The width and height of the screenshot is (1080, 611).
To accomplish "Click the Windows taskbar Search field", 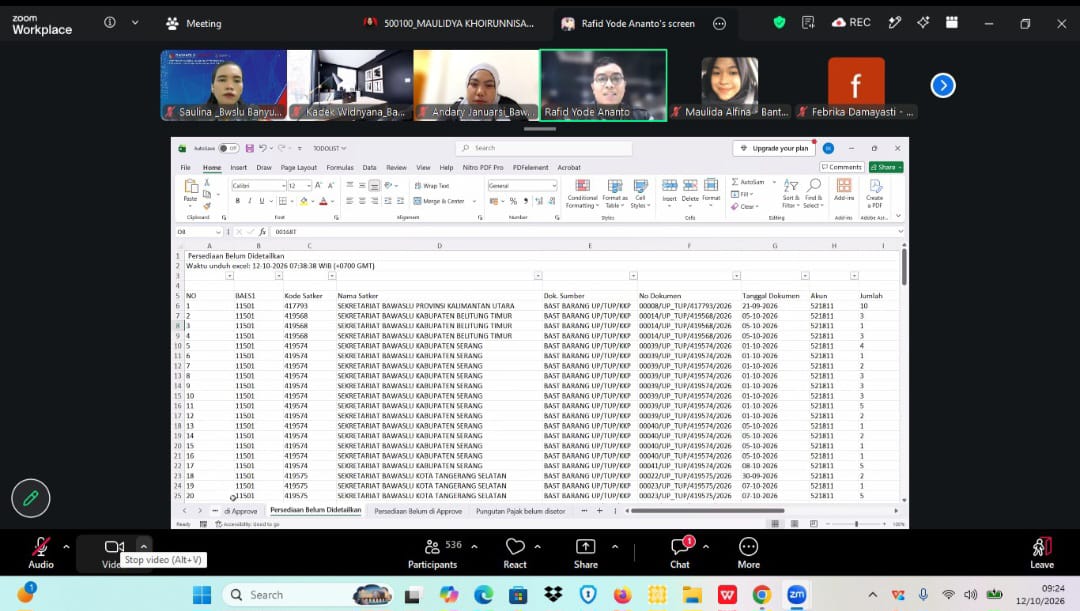I will click(307, 594).
